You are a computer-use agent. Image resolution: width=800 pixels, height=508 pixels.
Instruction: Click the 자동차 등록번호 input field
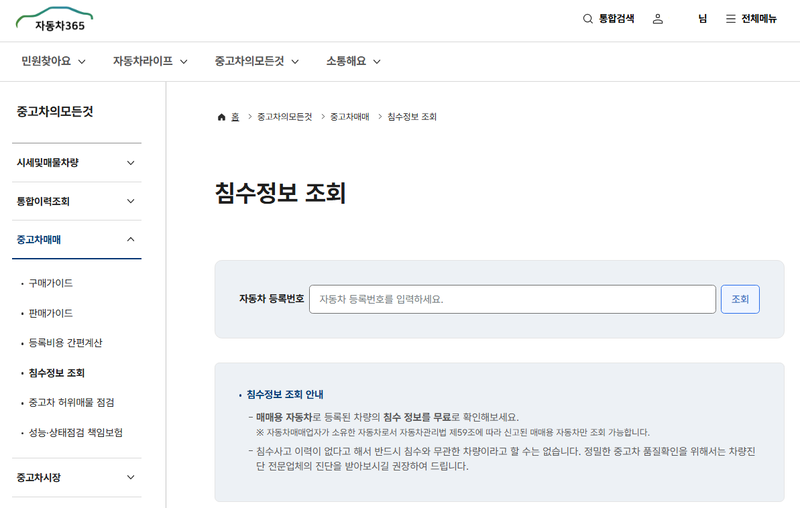(x=512, y=299)
